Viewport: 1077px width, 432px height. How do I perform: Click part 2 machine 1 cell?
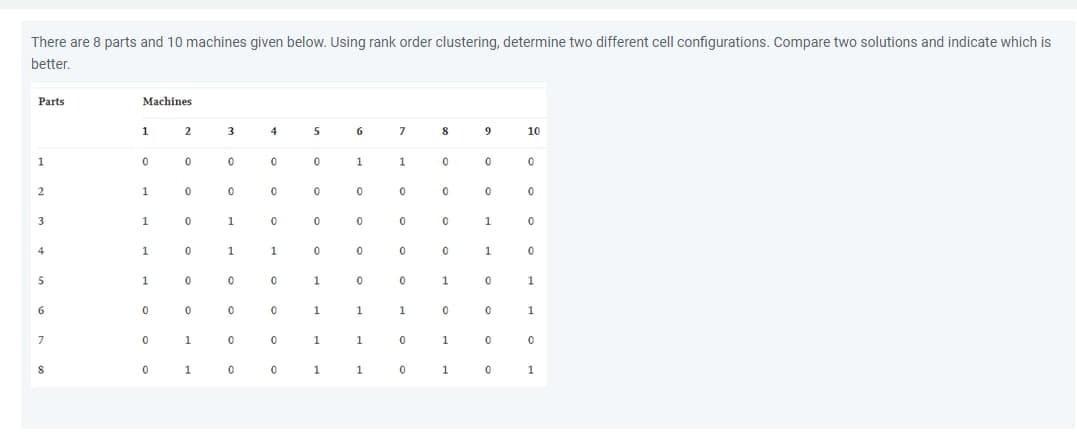pos(145,192)
